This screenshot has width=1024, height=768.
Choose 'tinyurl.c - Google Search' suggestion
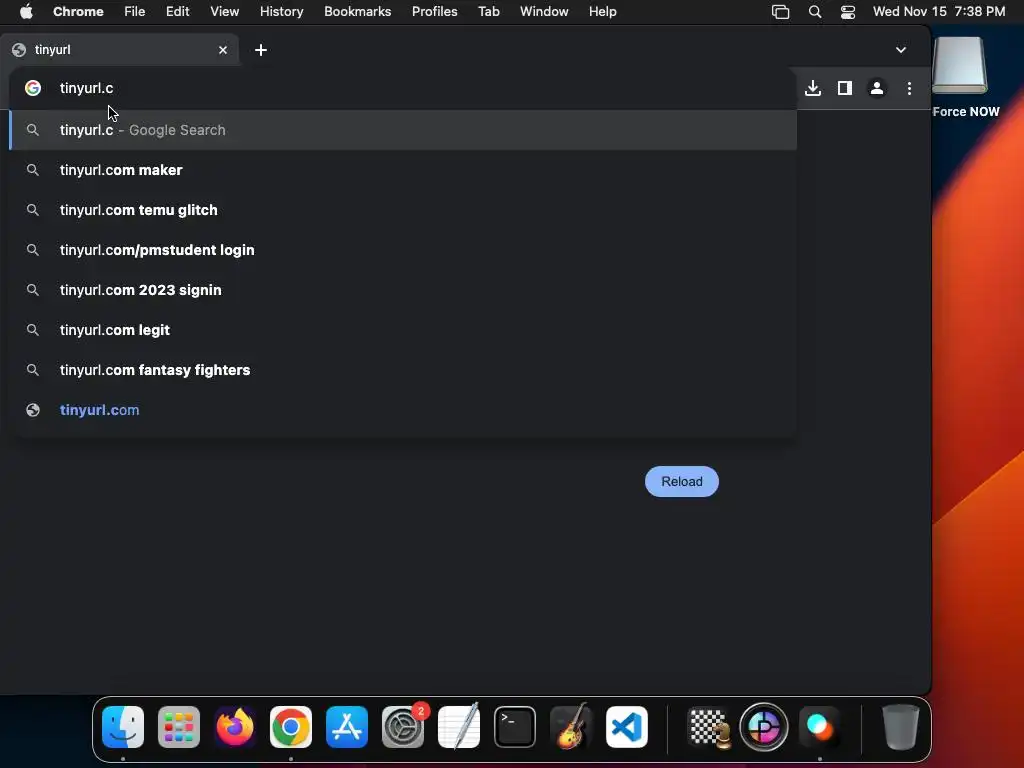point(403,130)
